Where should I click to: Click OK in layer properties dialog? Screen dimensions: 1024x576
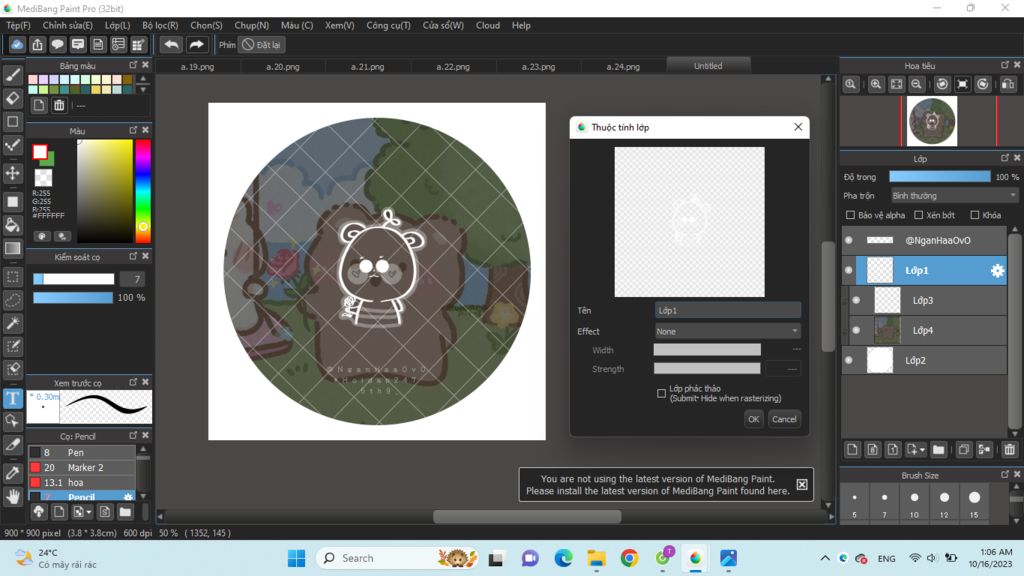click(754, 419)
